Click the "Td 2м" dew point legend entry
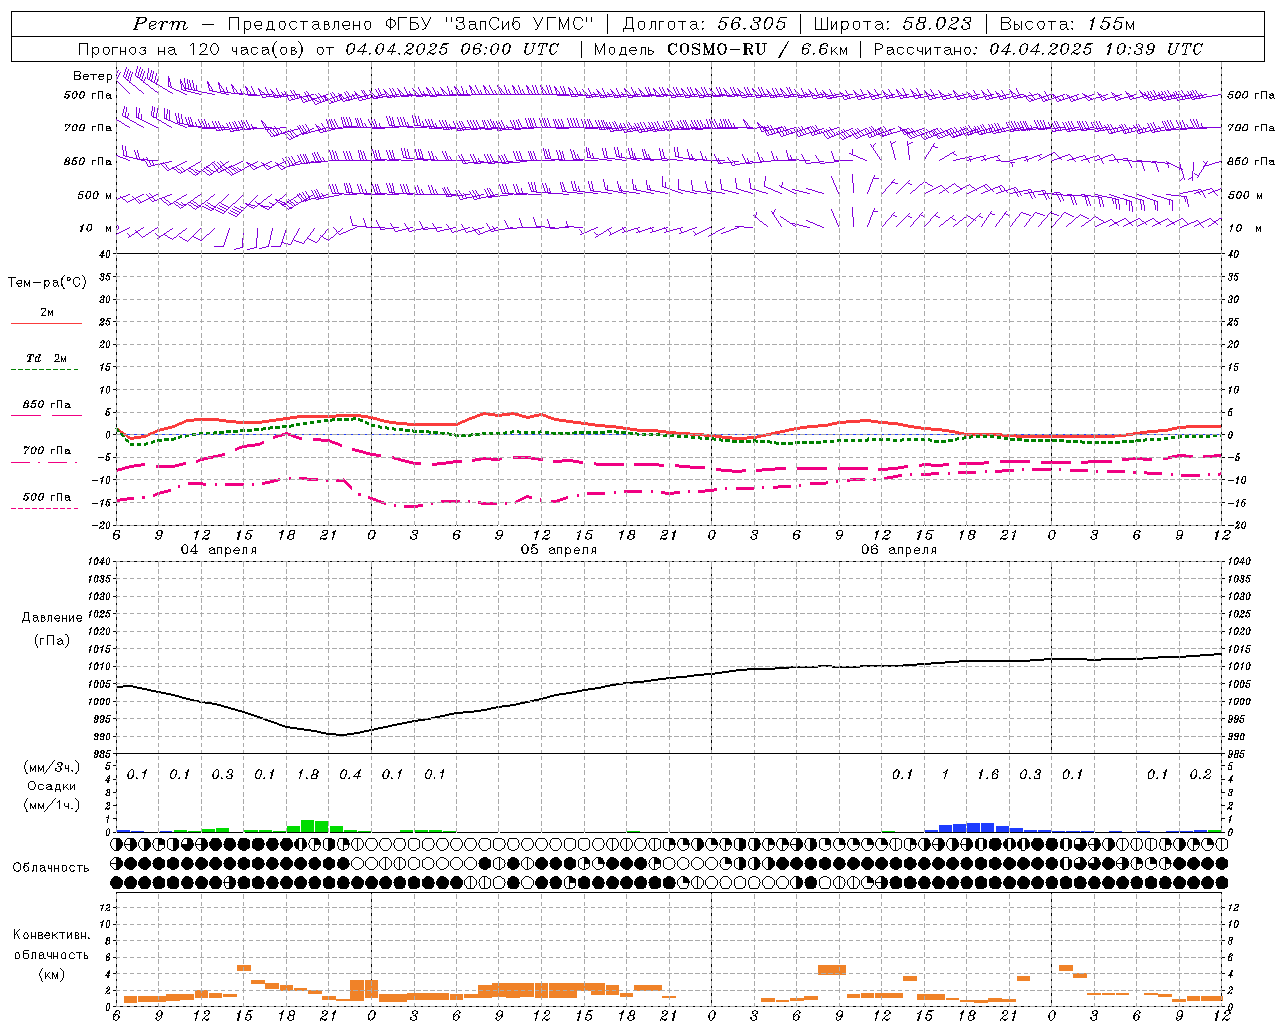 click(47, 358)
